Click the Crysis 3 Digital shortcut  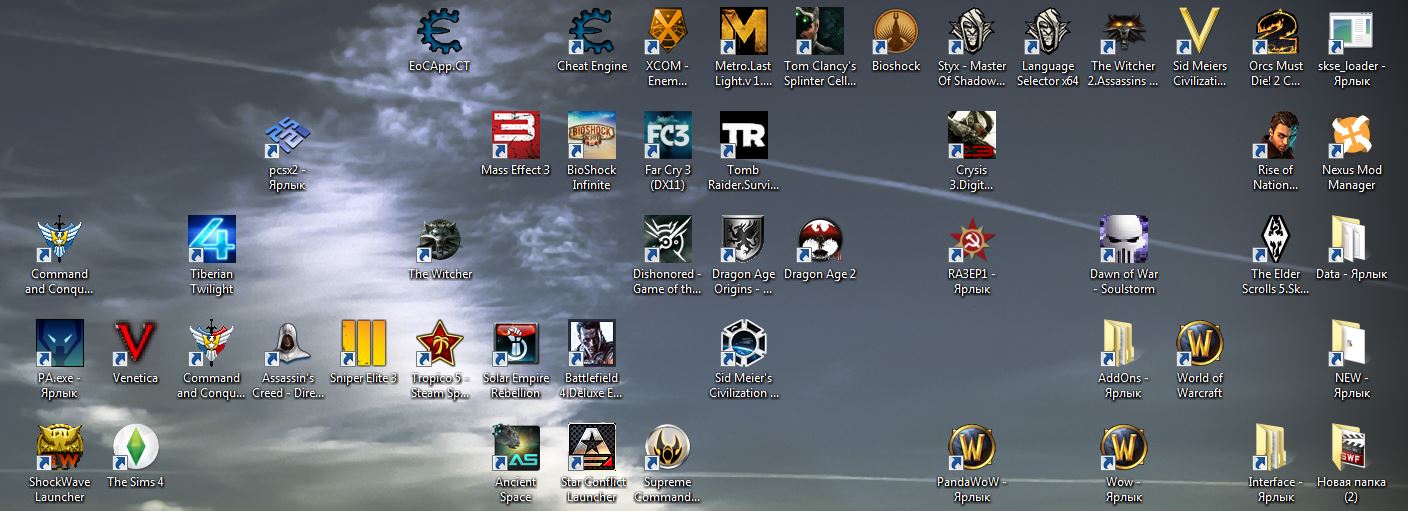click(x=972, y=136)
